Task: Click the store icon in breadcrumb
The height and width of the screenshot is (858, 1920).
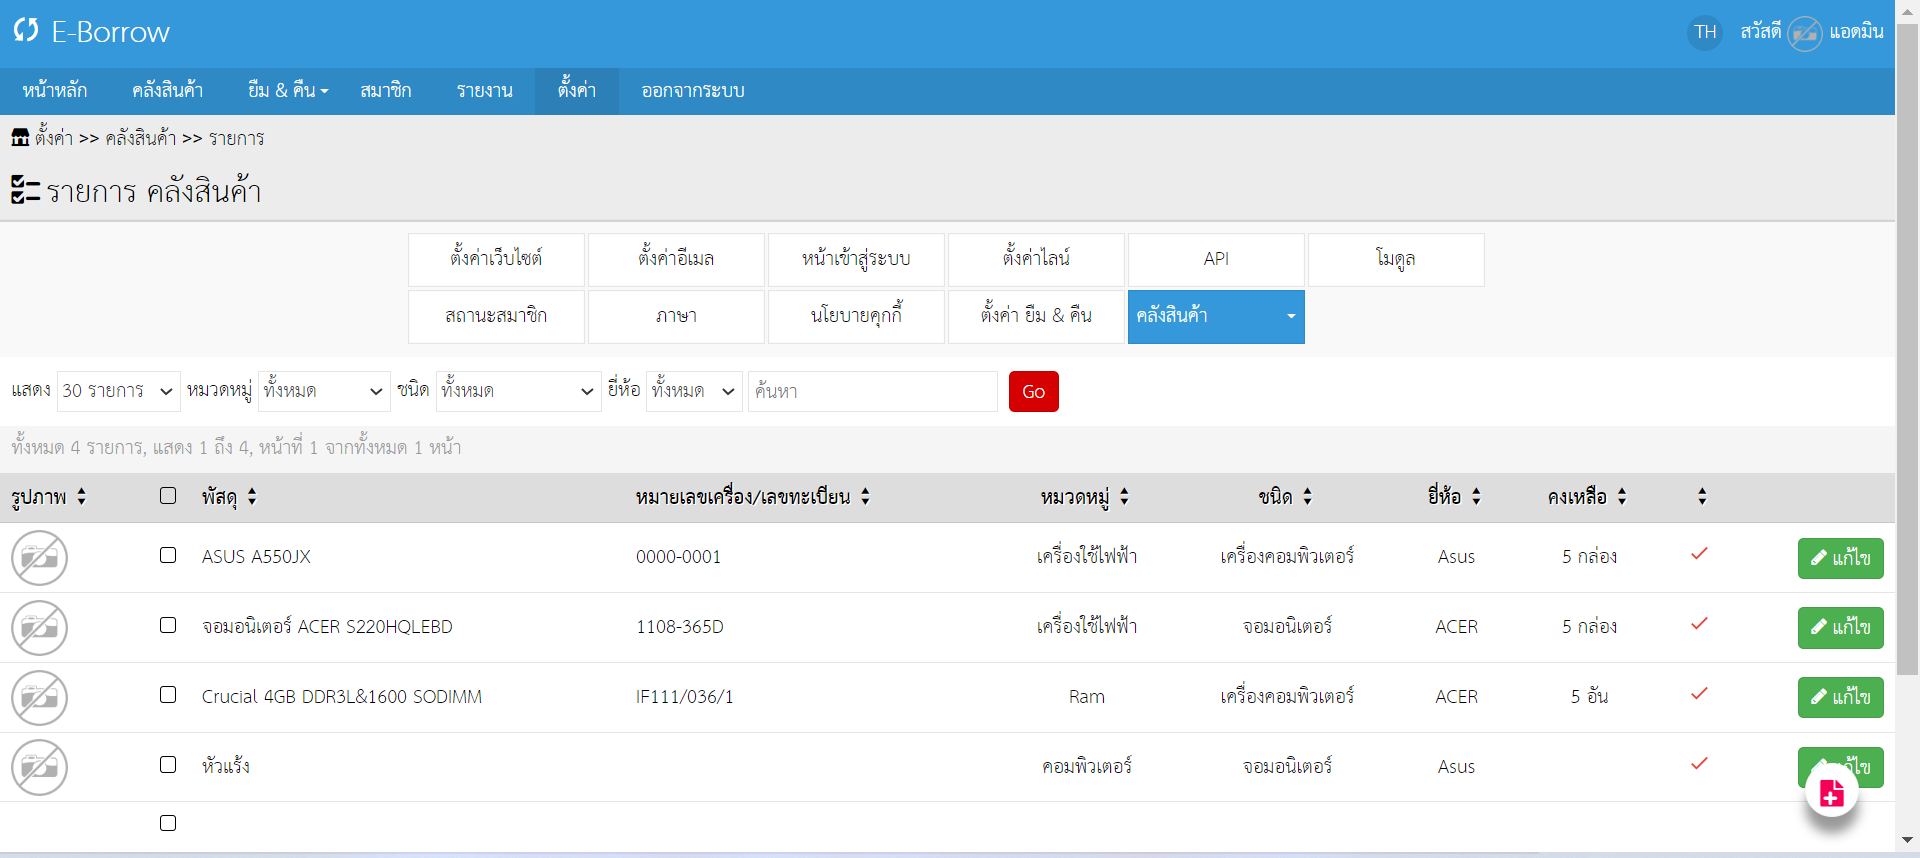Action: click(20, 138)
